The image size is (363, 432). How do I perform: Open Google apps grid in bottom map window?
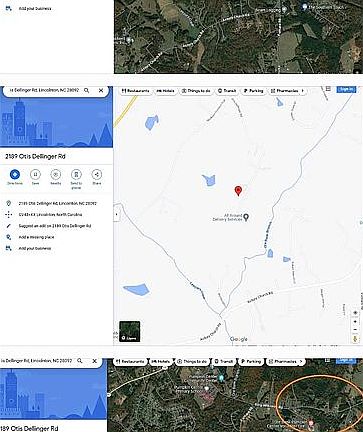click(x=328, y=360)
